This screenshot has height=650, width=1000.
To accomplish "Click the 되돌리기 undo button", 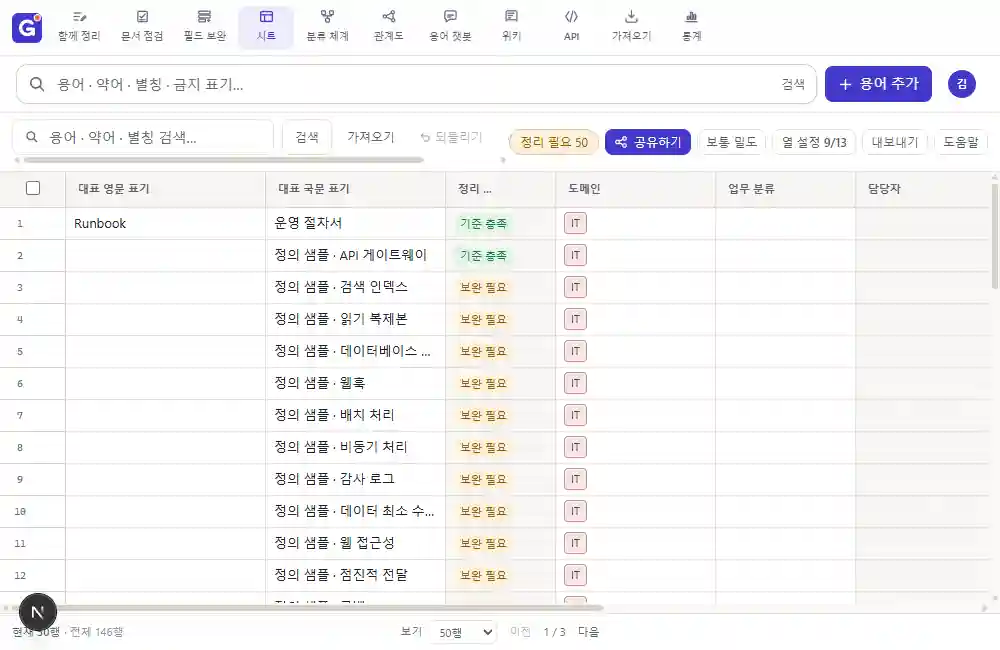I will (x=452, y=137).
